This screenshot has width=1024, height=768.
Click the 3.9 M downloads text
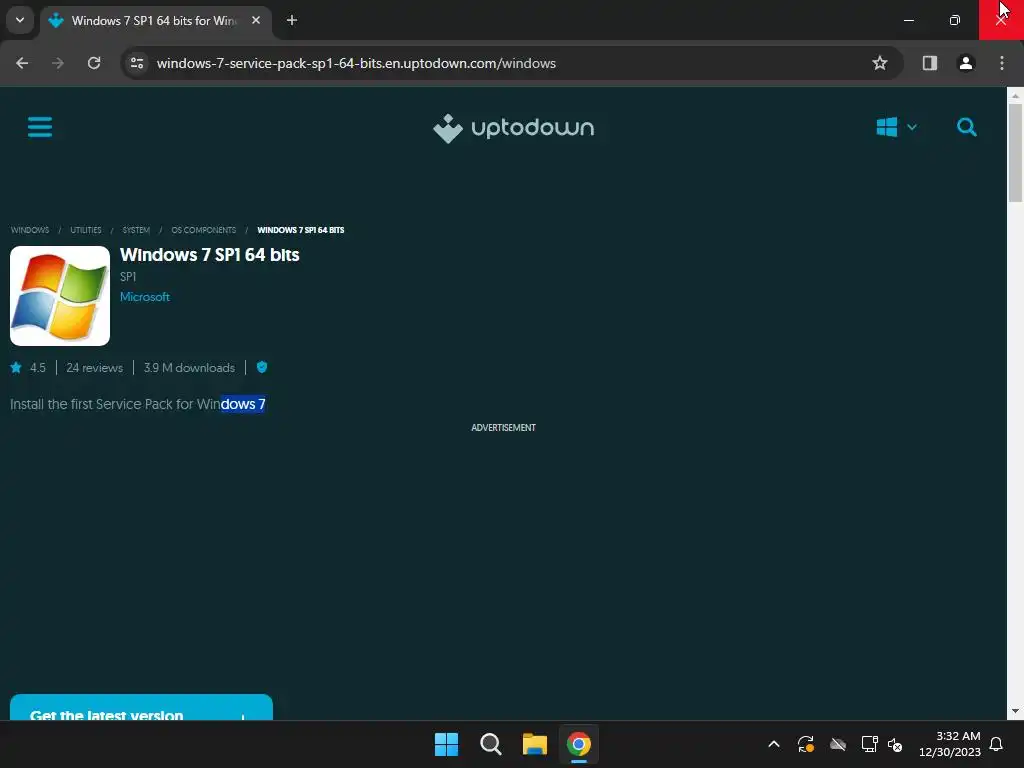pyautogui.click(x=189, y=368)
